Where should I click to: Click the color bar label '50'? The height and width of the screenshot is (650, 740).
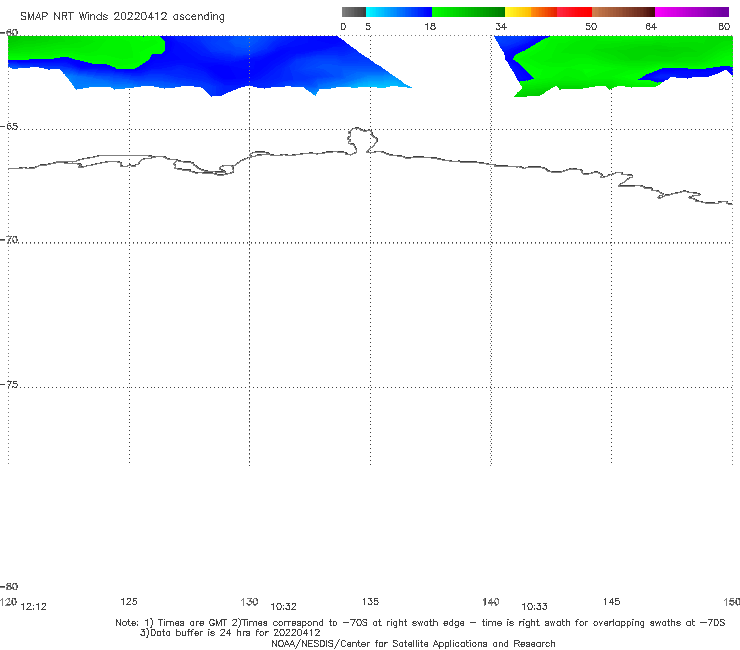tap(591, 26)
